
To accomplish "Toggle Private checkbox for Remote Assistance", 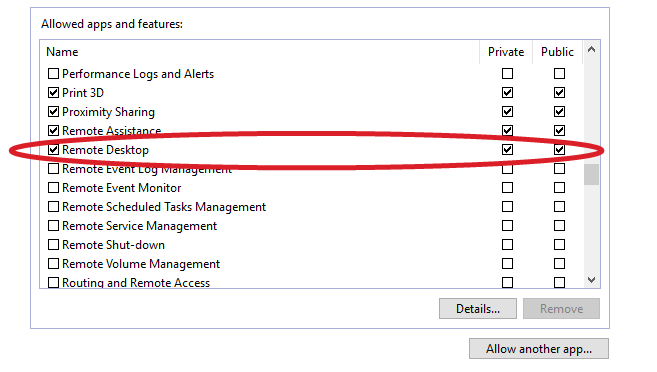I will click(x=507, y=131).
